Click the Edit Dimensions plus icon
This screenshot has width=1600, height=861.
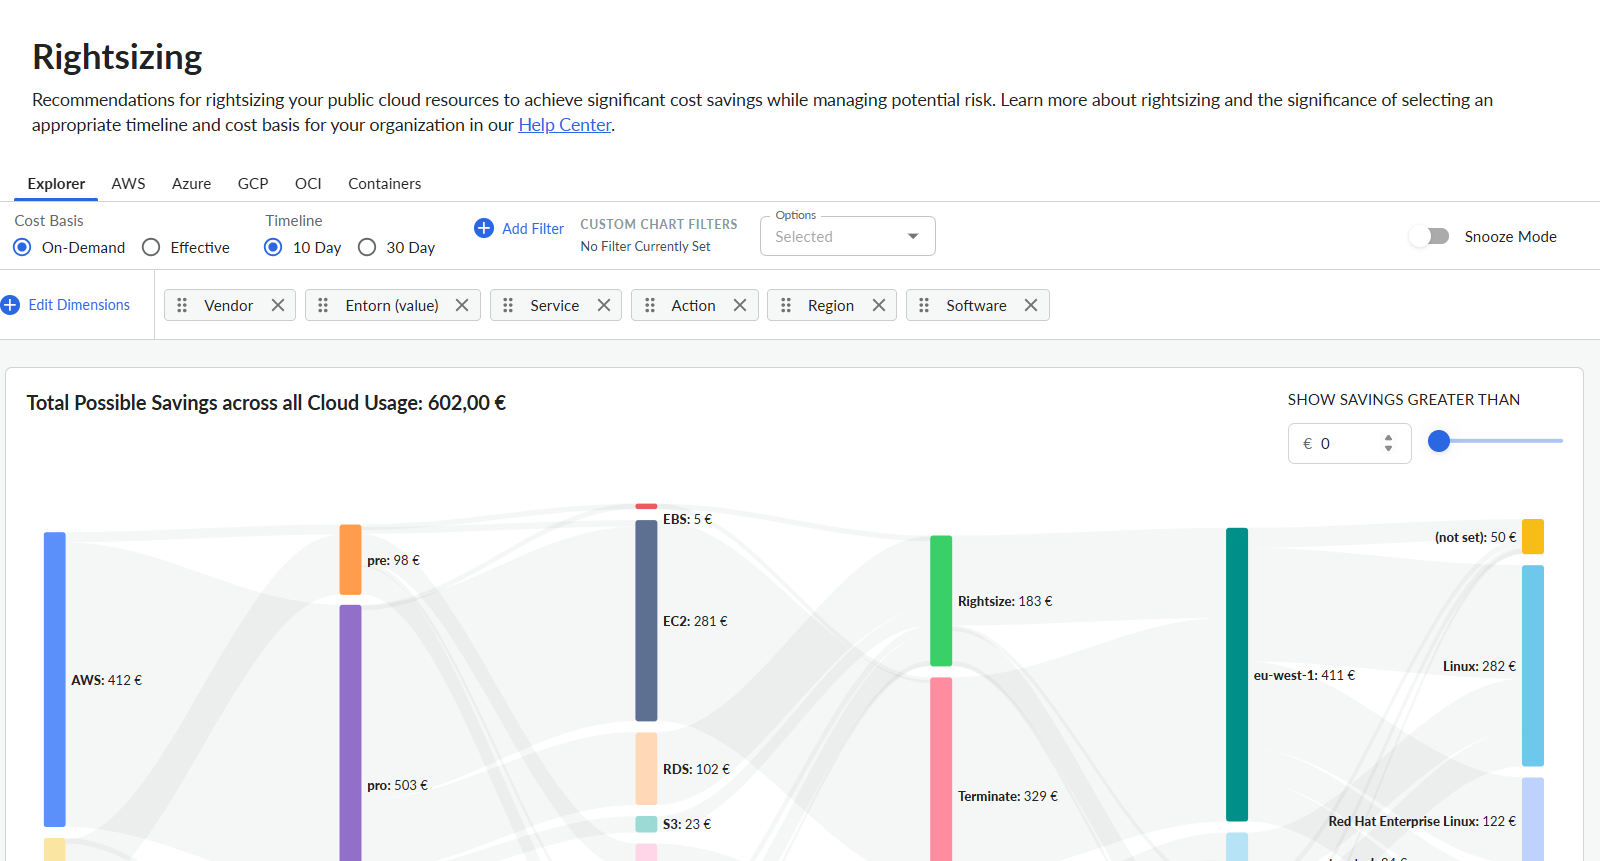click(10, 305)
